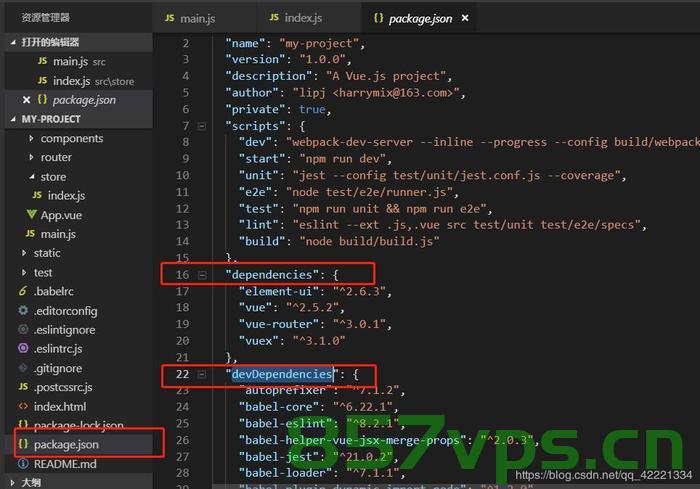Select the package.json editor tab
700x489 pixels.
pos(420,18)
